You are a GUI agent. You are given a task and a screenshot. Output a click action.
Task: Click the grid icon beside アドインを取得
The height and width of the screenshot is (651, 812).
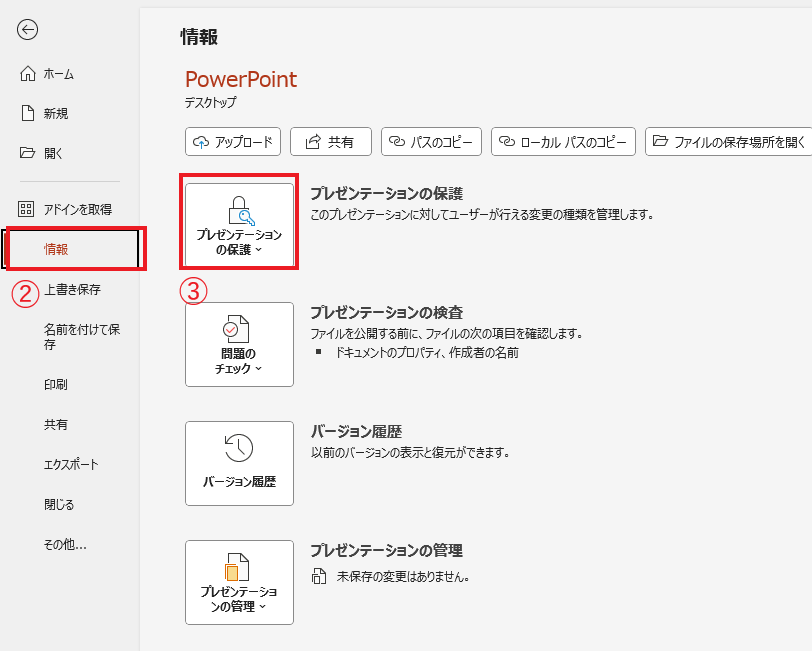click(26, 209)
